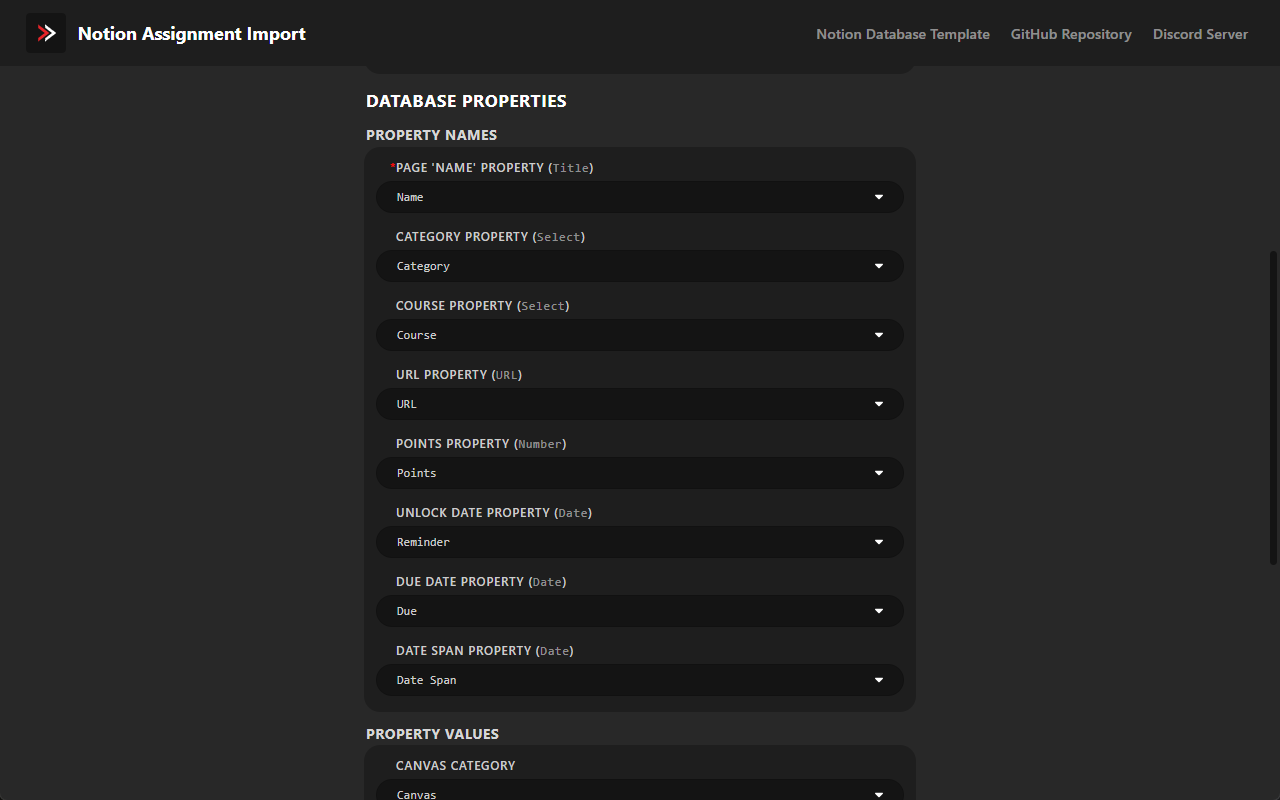Click the PAGE 'NAME' PROPERTY (Title) label
The width and height of the screenshot is (1280, 800).
click(x=492, y=168)
